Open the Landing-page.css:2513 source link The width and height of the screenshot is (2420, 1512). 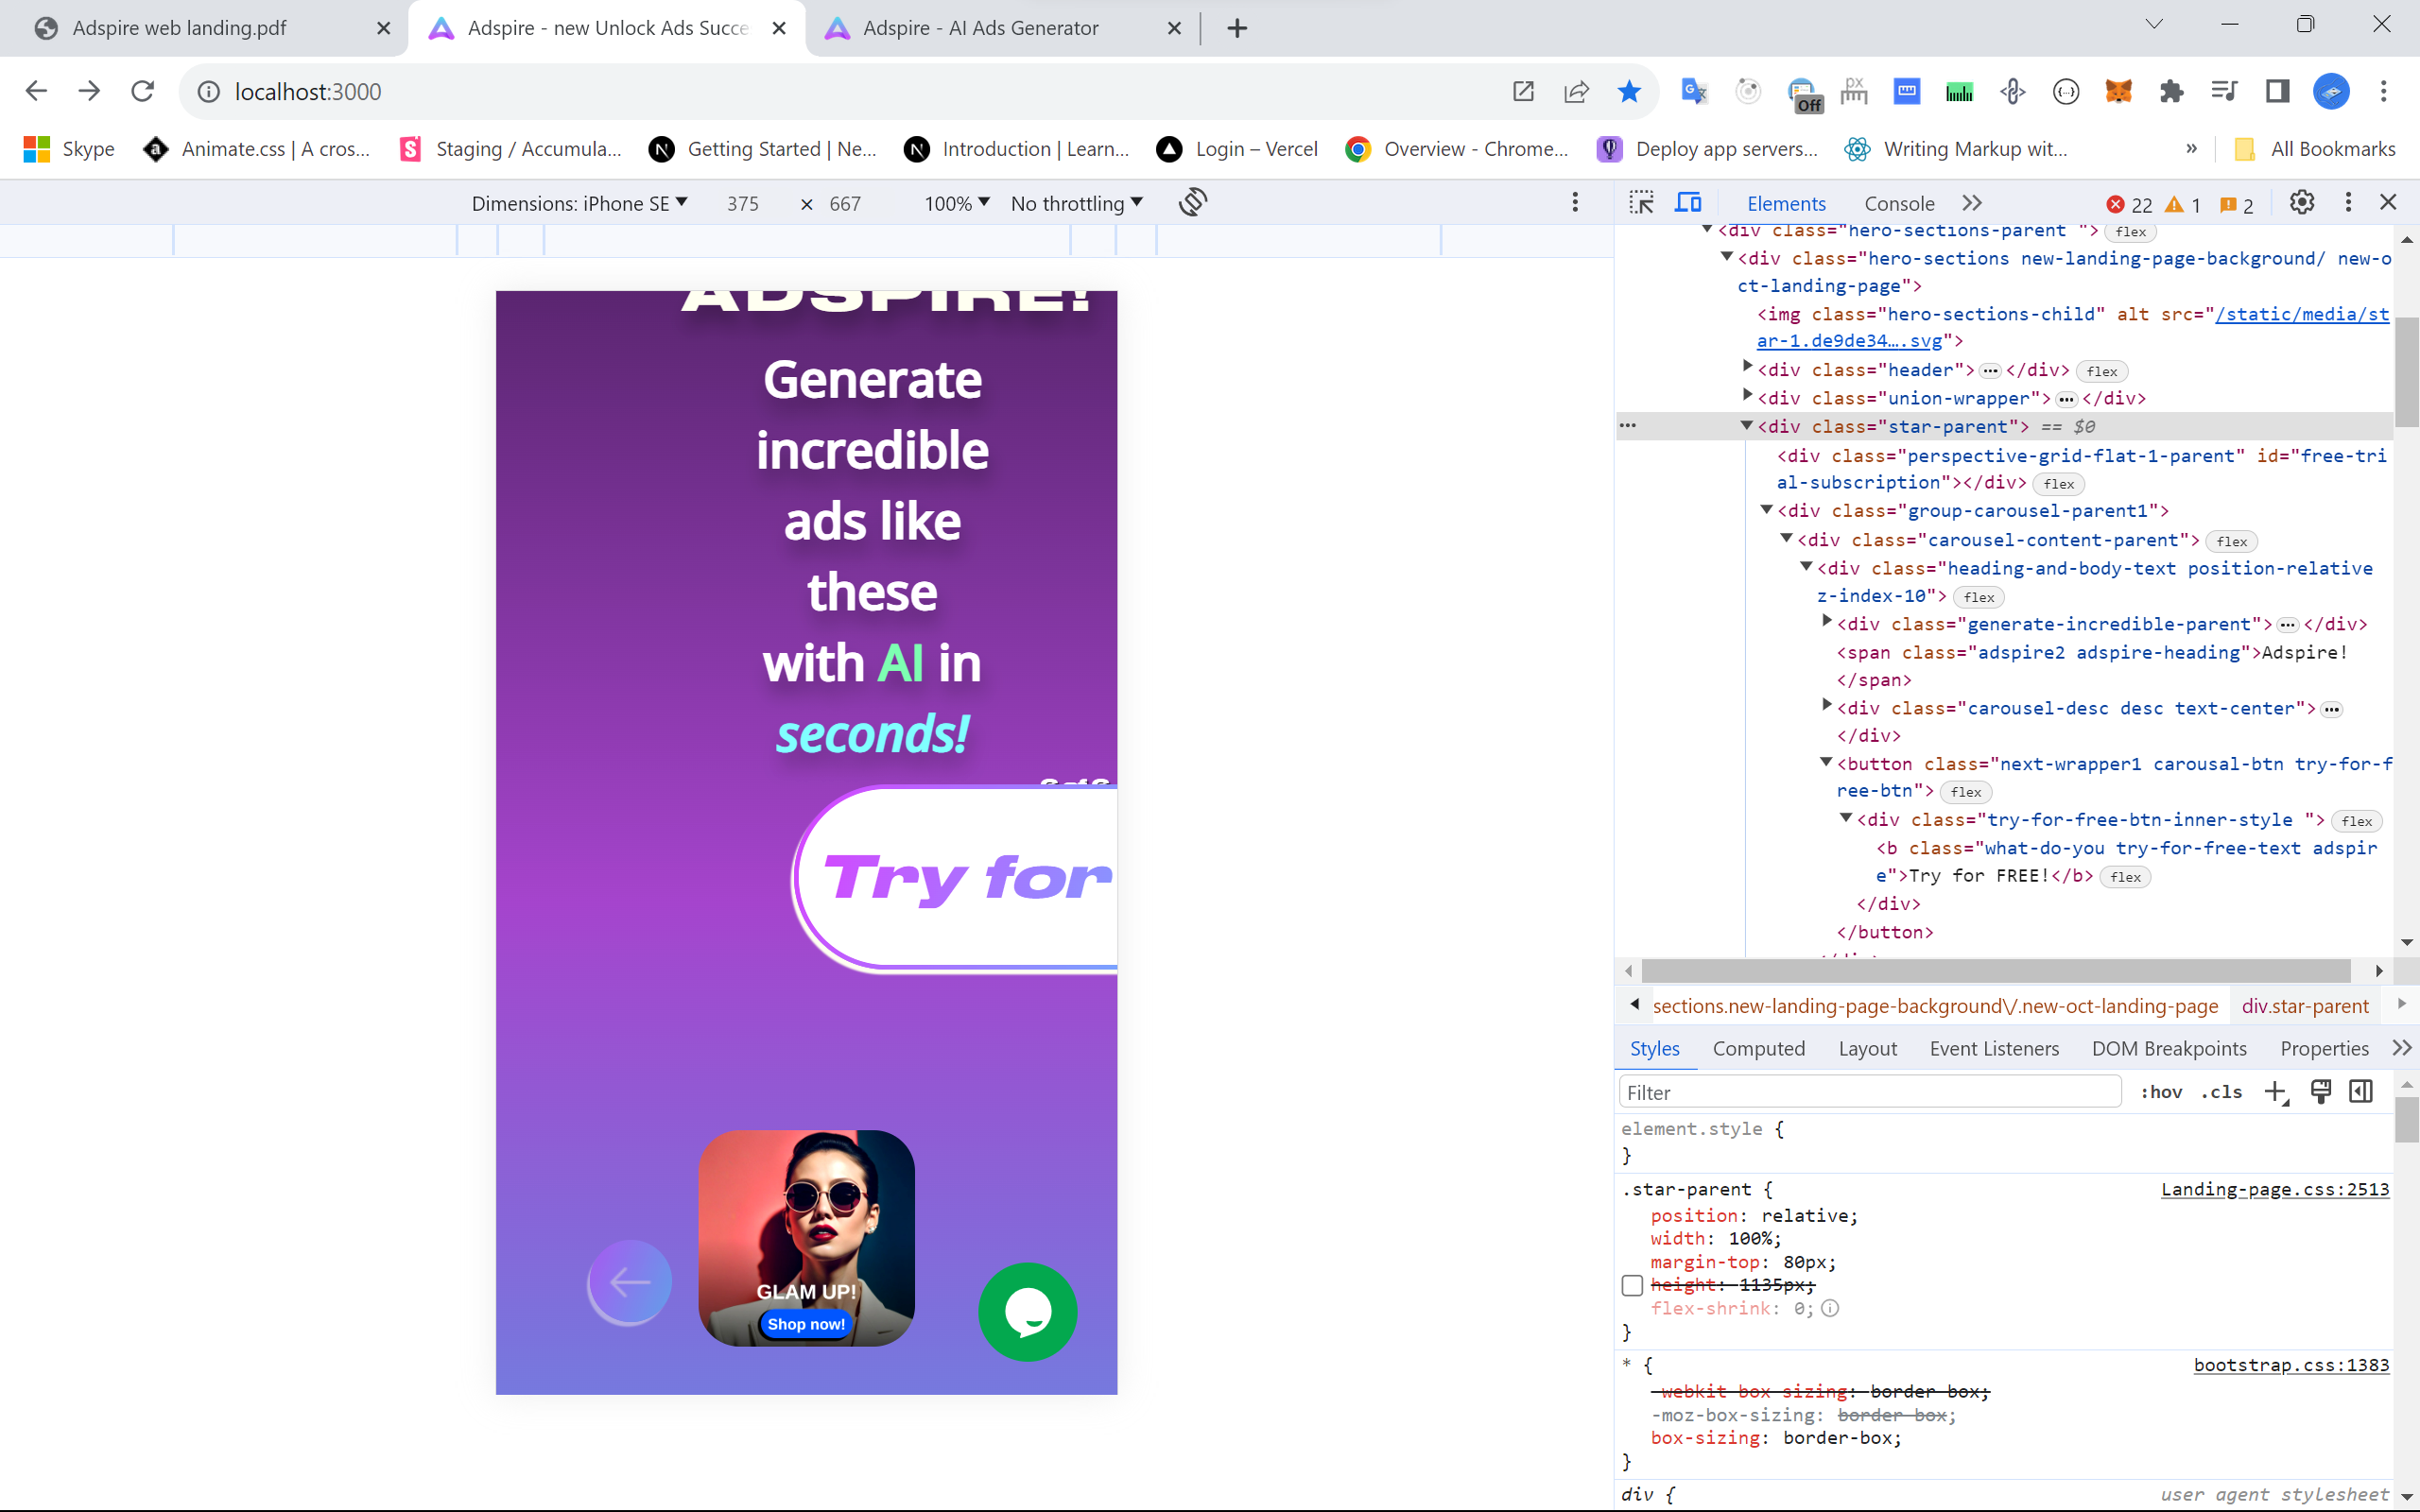2274,1189
